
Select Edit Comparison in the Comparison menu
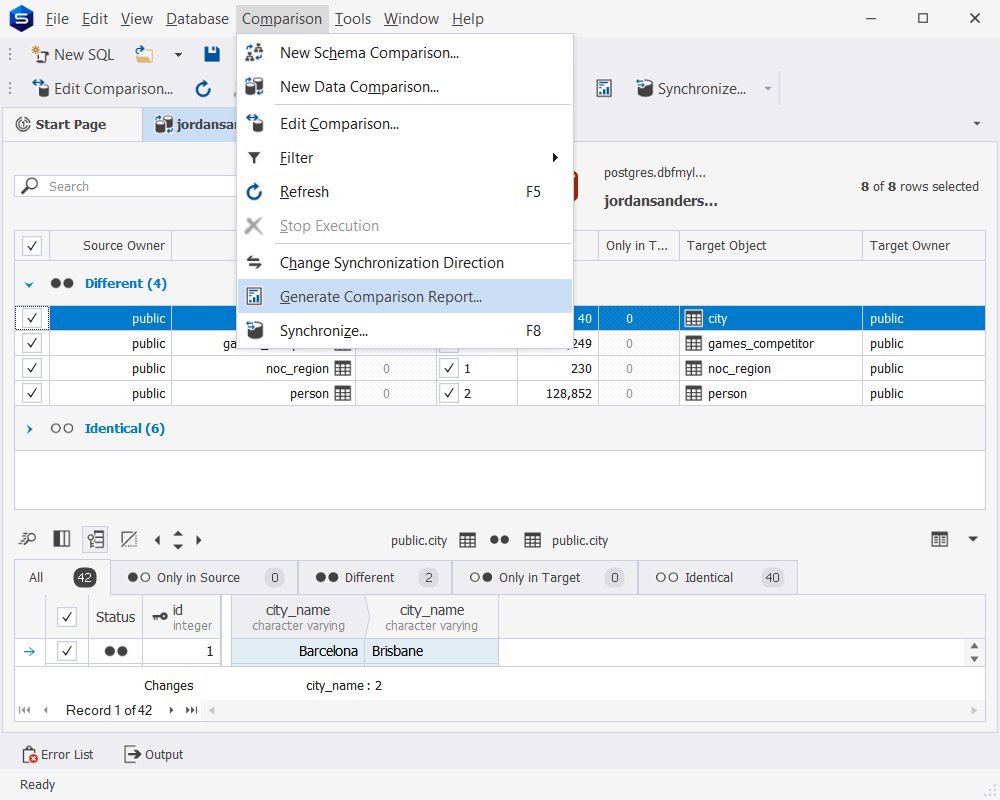point(404,124)
